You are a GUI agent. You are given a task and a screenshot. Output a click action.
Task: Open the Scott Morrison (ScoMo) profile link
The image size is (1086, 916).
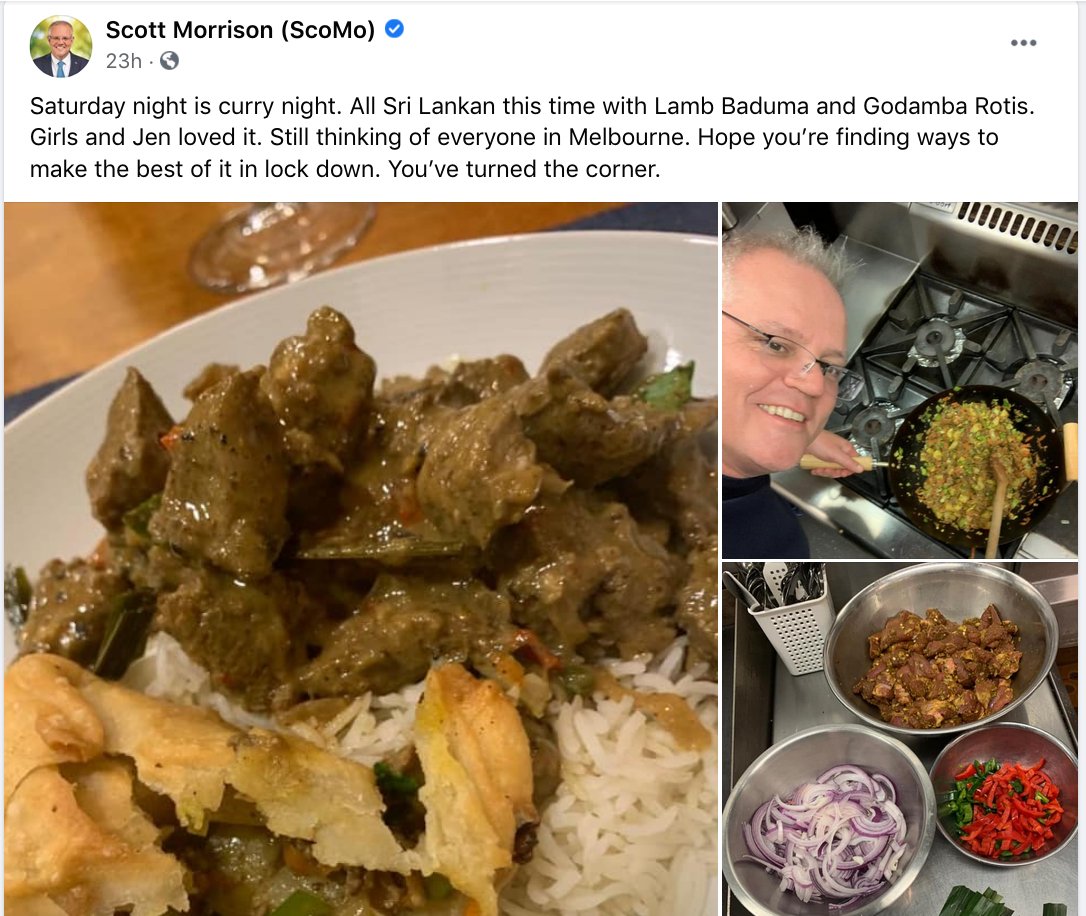[240, 30]
